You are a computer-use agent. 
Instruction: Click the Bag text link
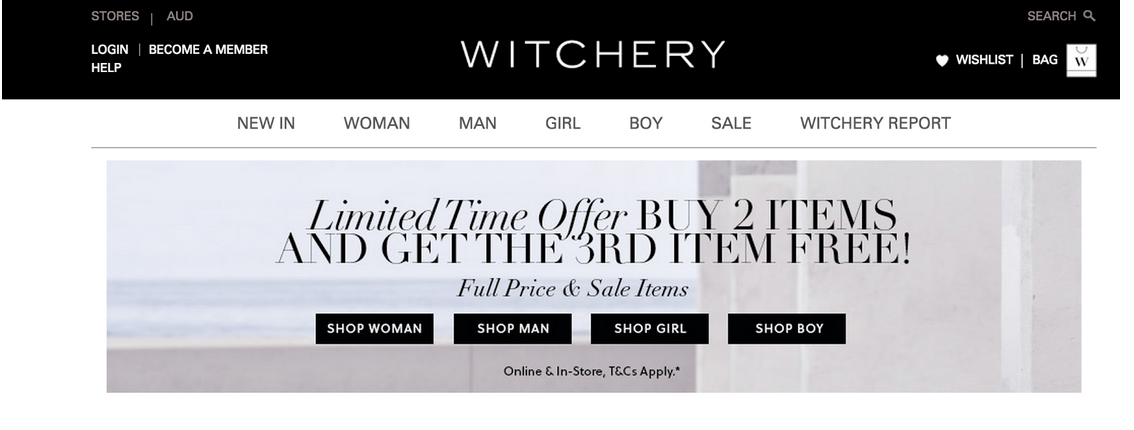pyautogui.click(x=1044, y=60)
